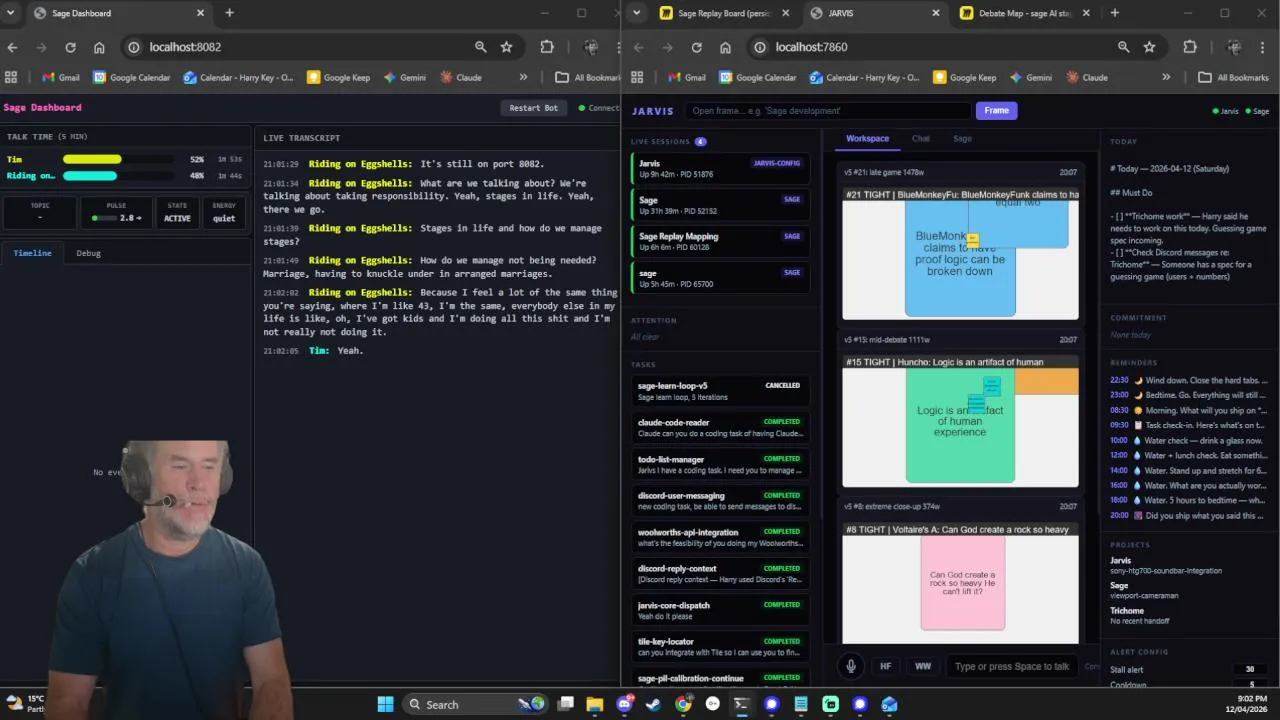Screen dimensions: 1280x720
Task: Click the Pulse level bar
Action: point(103,218)
